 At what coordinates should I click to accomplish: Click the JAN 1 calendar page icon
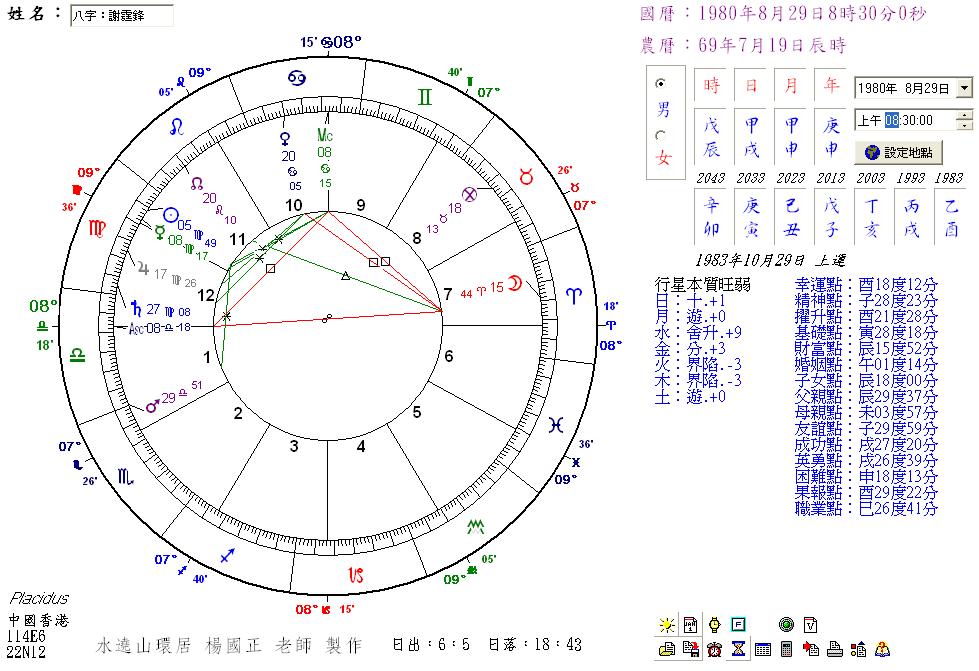point(690,625)
